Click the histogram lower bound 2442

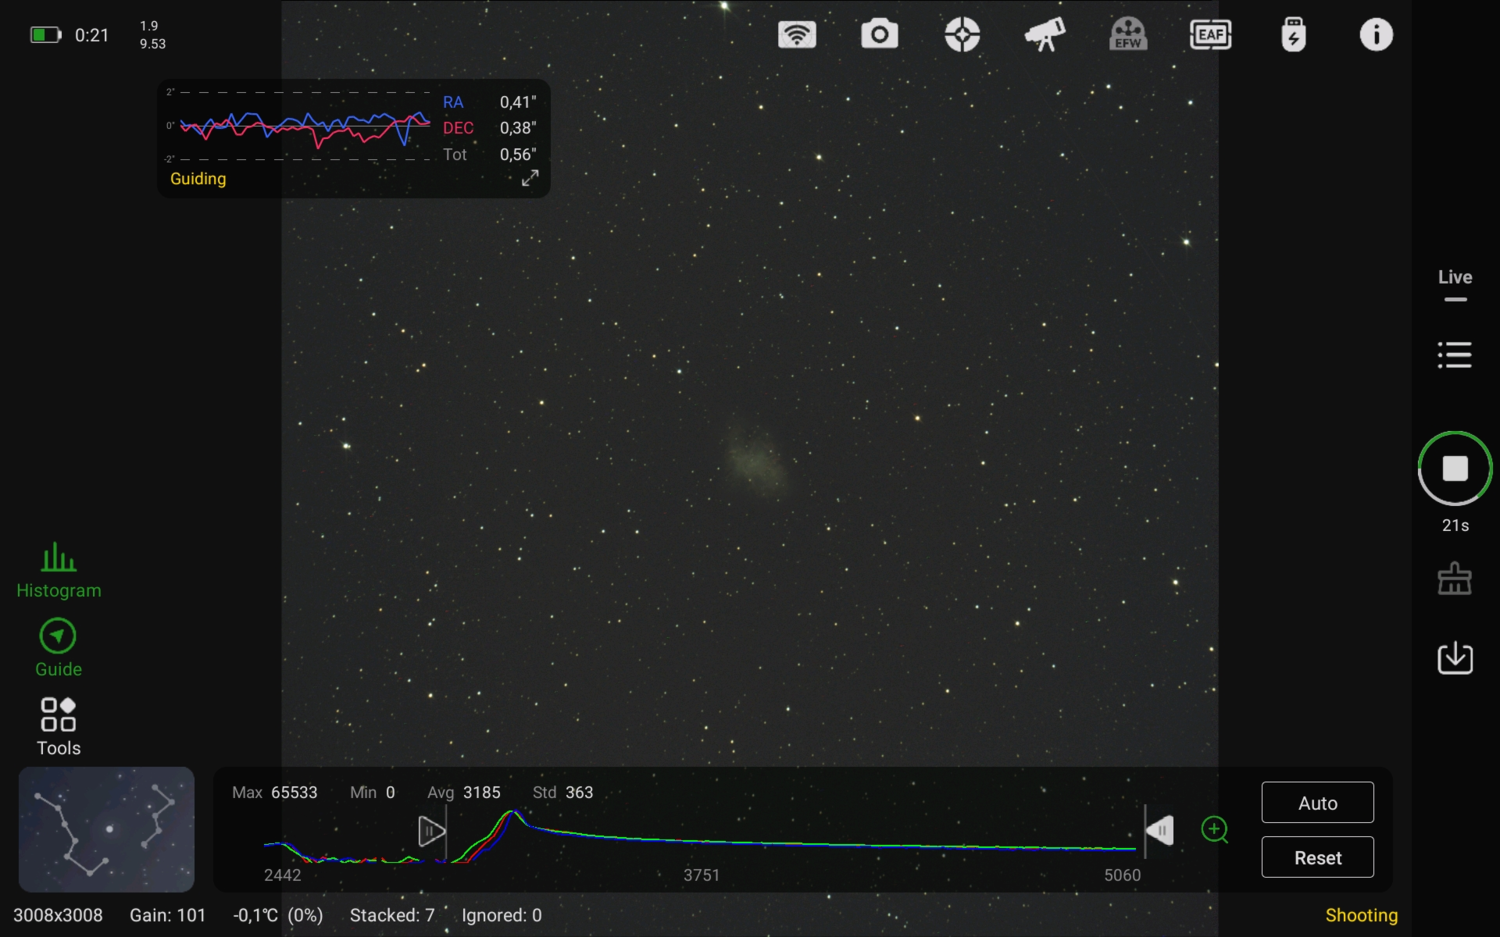tap(282, 875)
